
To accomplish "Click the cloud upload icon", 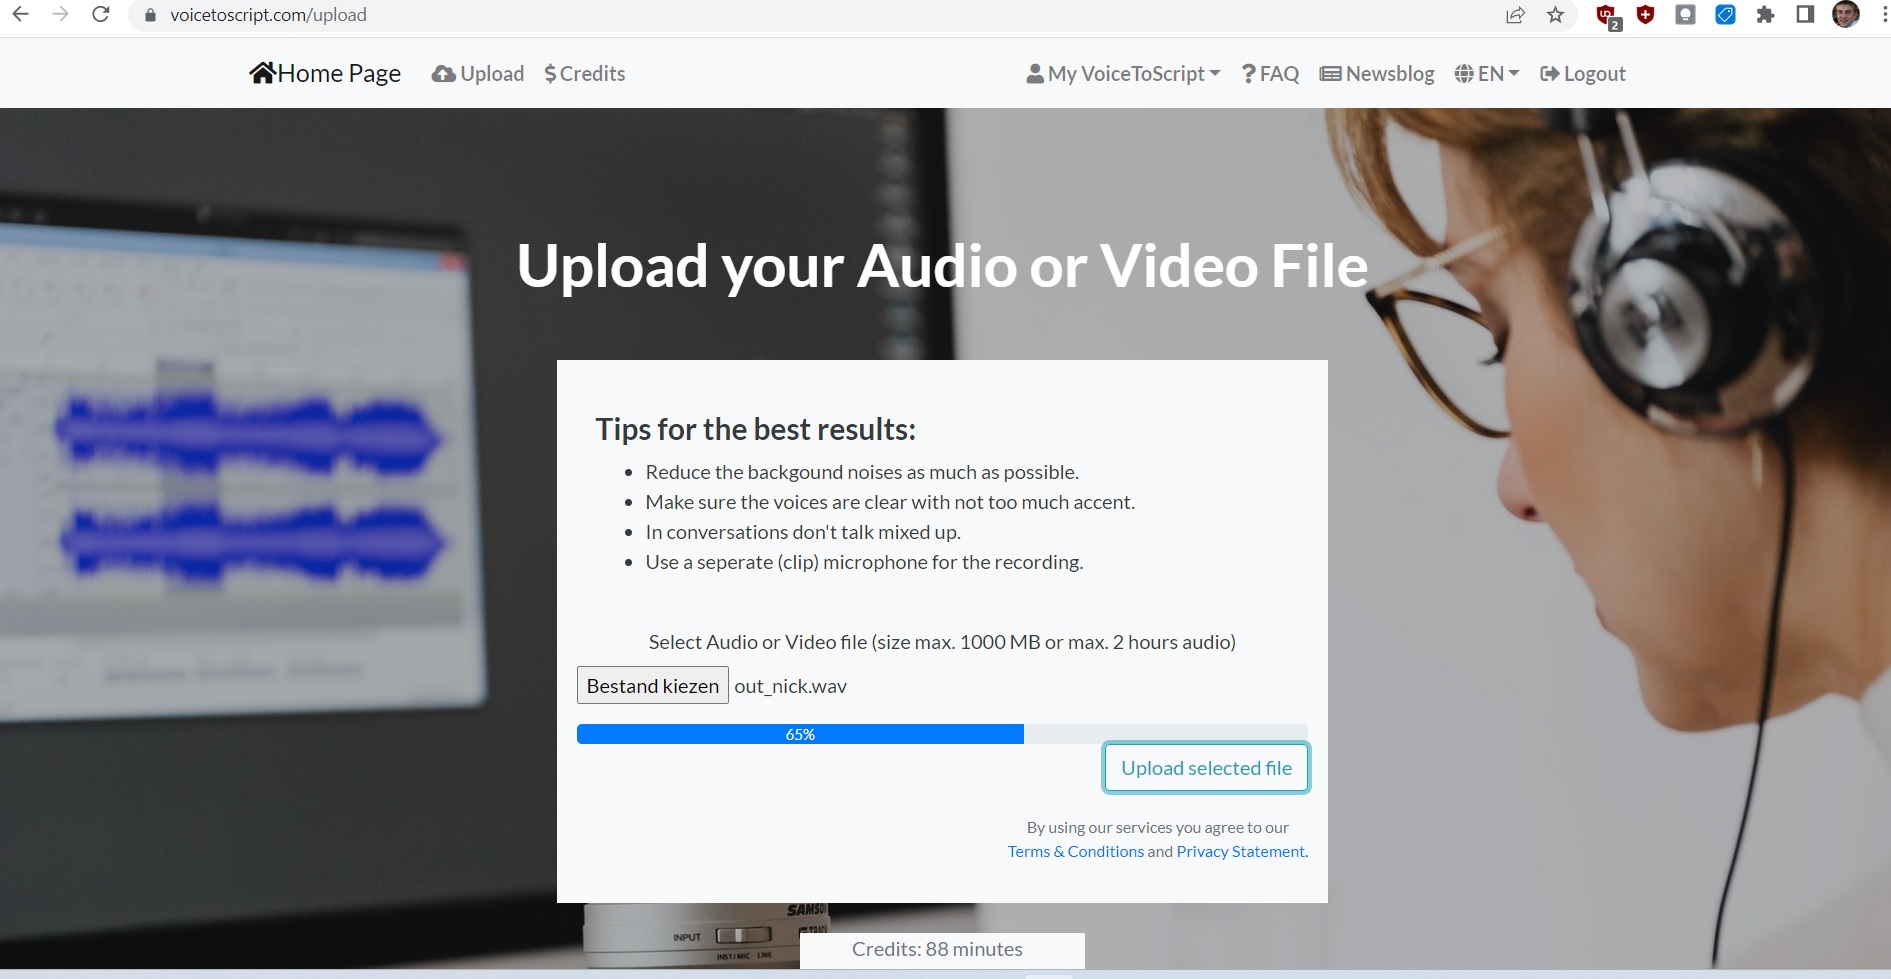I will coord(443,74).
